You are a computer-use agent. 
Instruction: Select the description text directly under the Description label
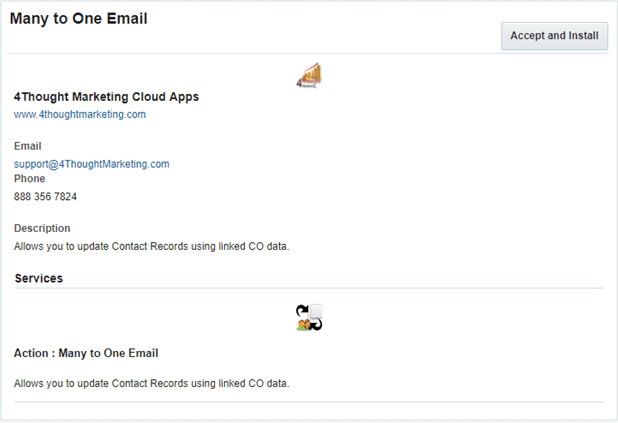click(151, 246)
